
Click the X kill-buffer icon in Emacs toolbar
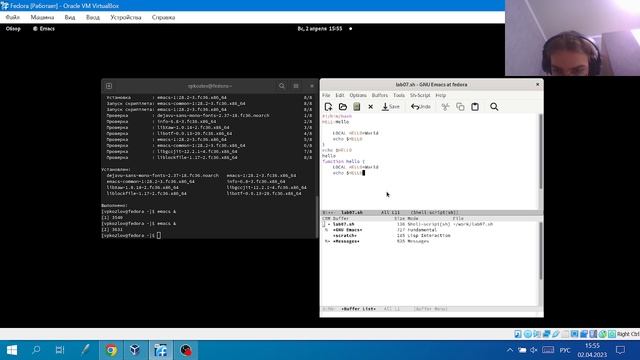[371, 107]
